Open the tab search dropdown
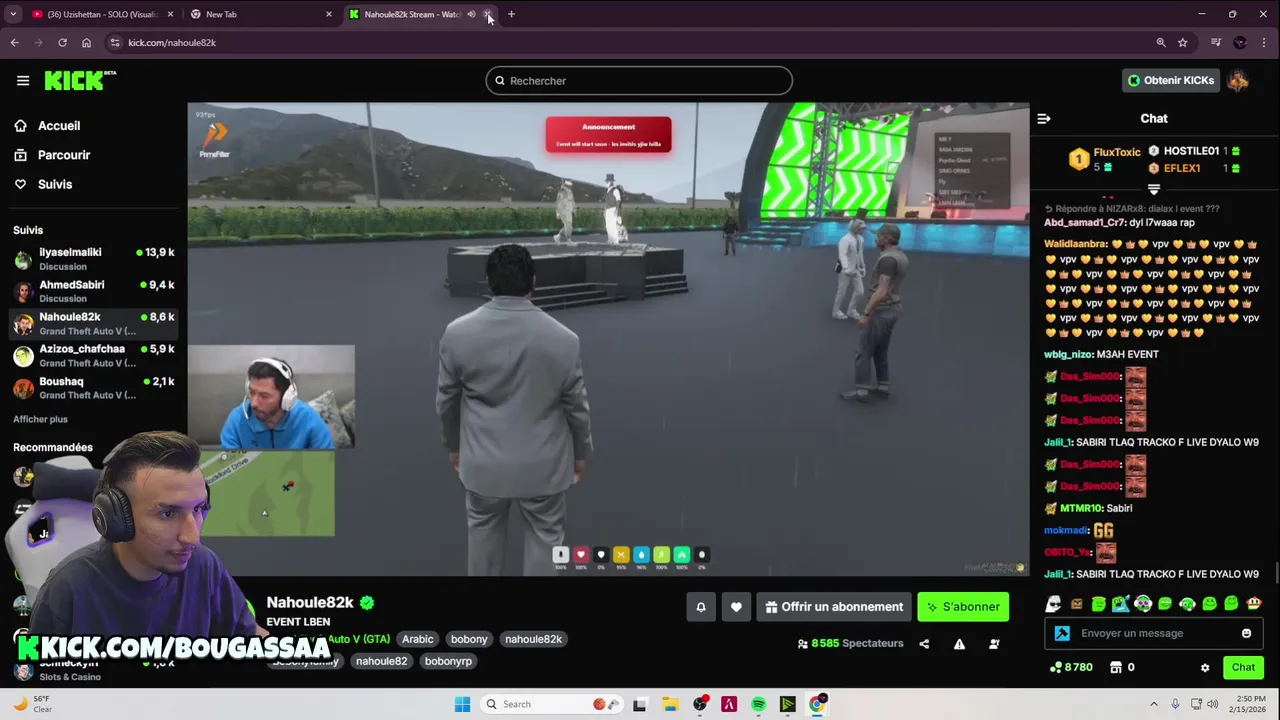Image resolution: width=1280 pixels, height=720 pixels. [x=12, y=14]
